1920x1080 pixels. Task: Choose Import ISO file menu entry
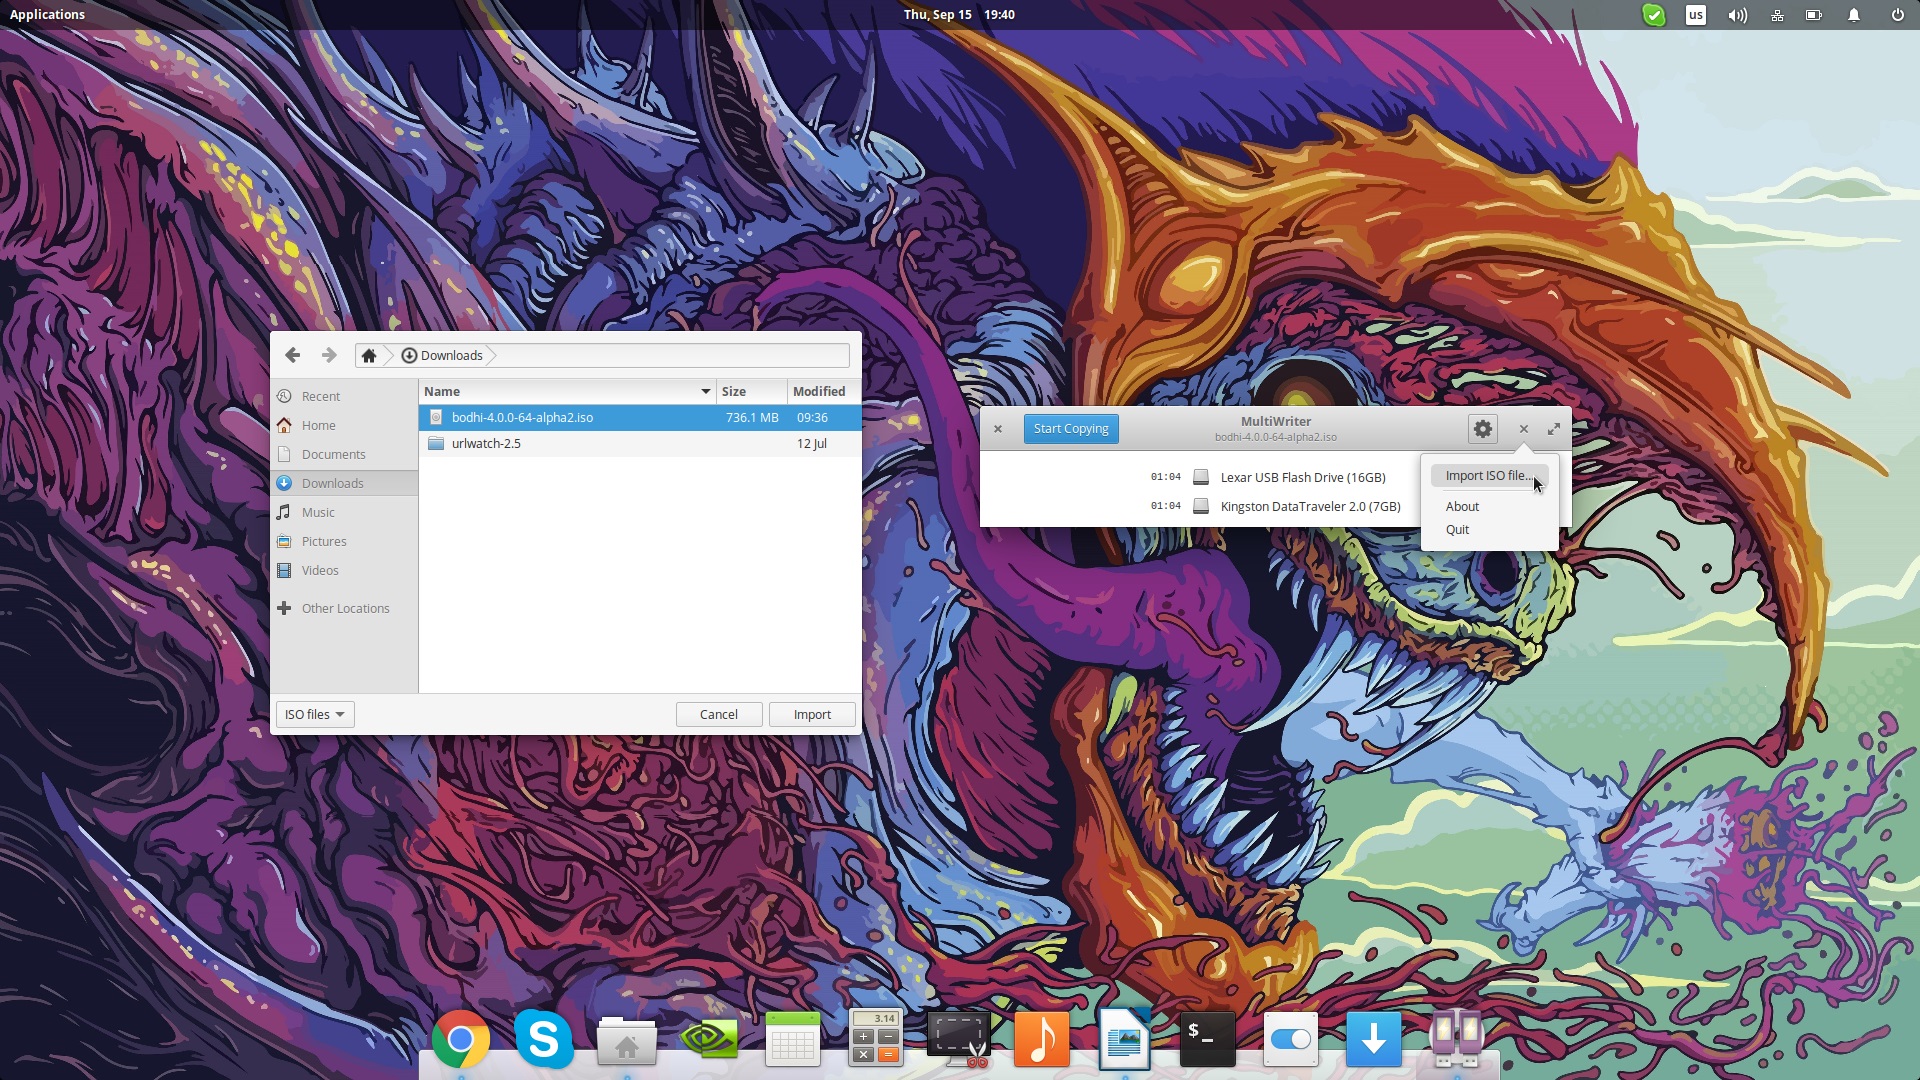(1489, 476)
